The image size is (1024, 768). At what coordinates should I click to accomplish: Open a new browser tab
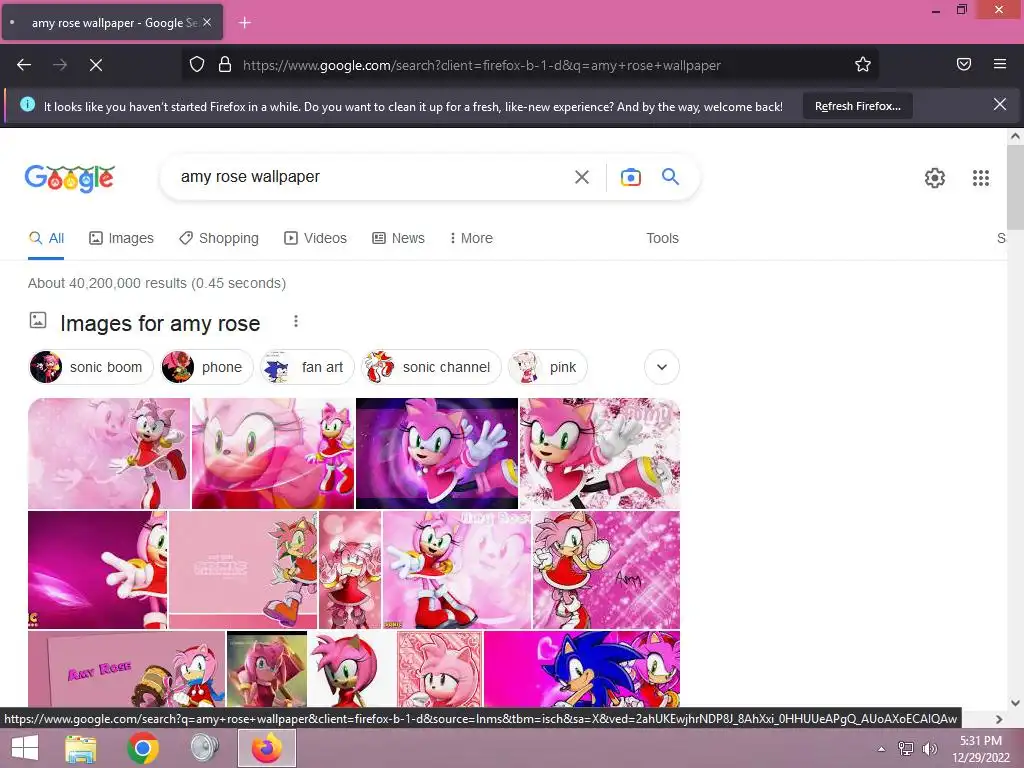click(245, 23)
